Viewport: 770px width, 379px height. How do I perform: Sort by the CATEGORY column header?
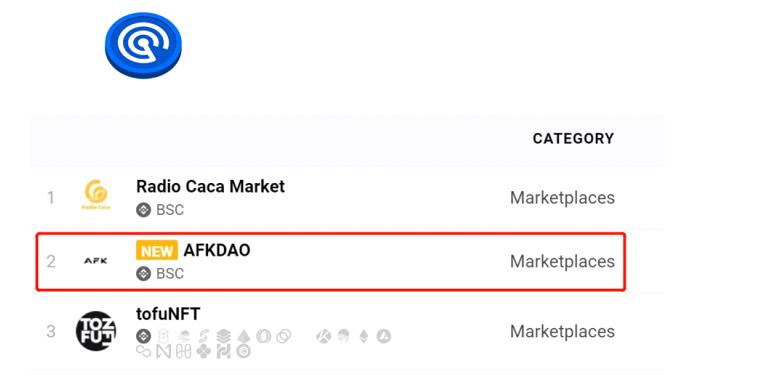[573, 138]
